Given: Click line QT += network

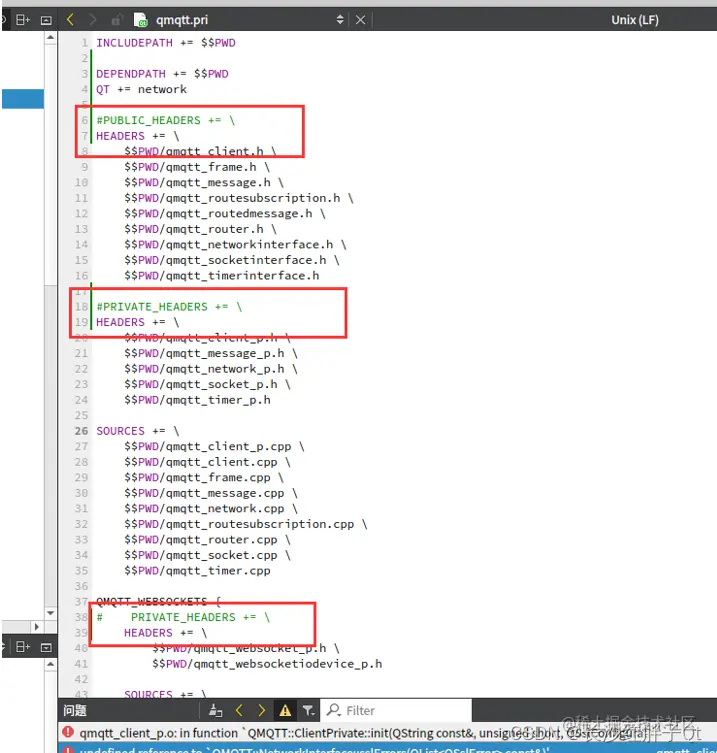Looking at the screenshot, I should [141, 89].
